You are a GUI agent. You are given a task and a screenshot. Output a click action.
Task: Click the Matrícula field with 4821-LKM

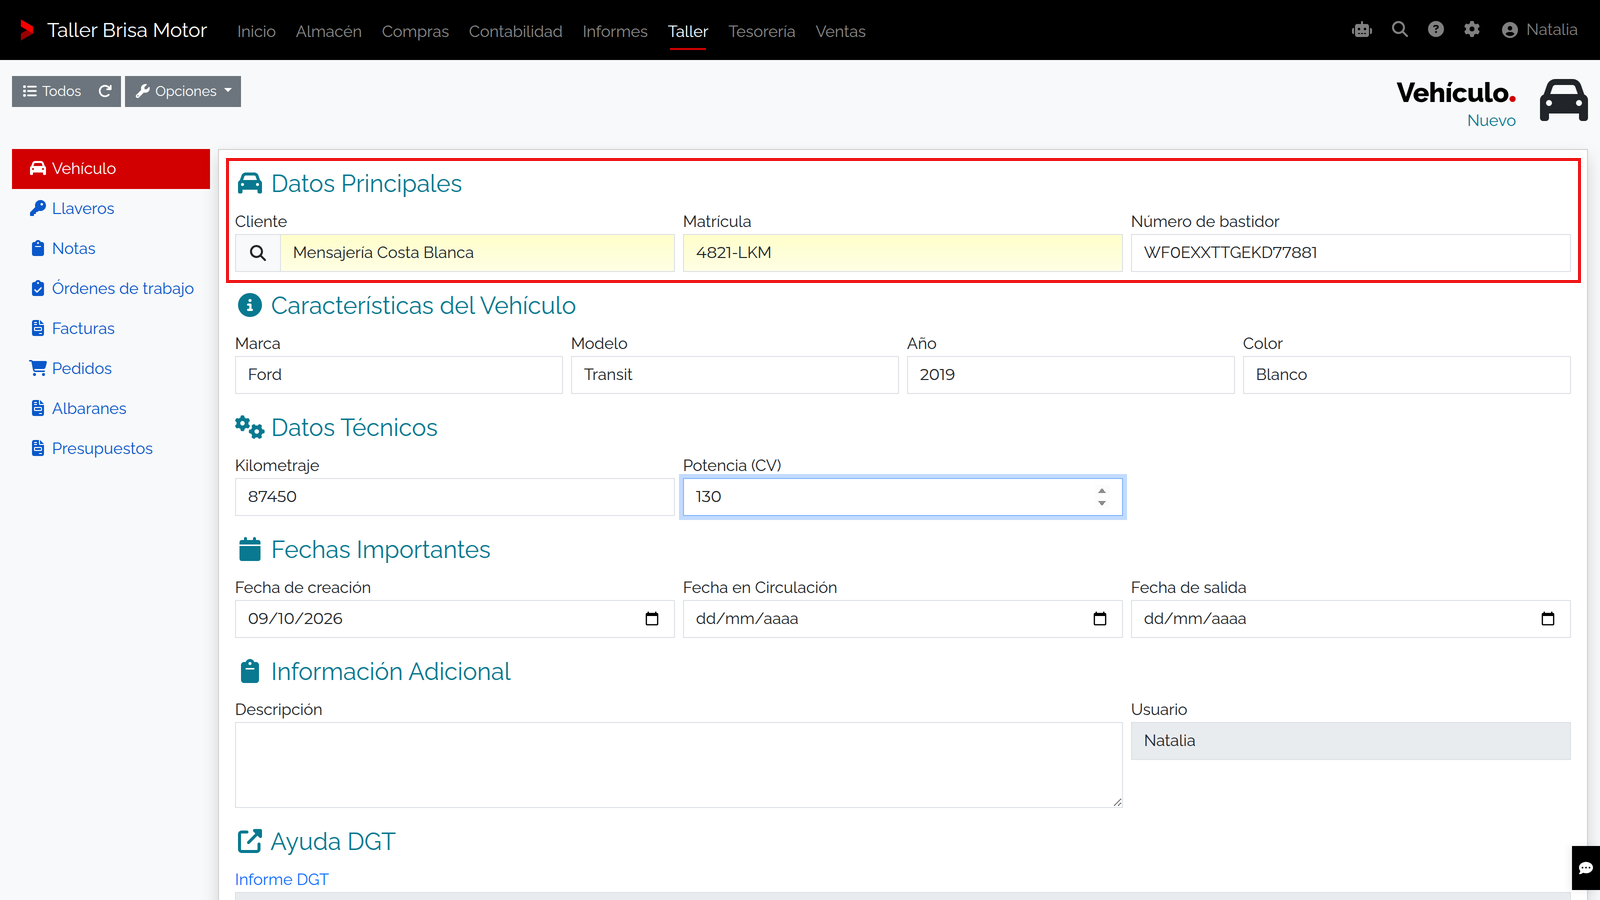click(x=903, y=253)
